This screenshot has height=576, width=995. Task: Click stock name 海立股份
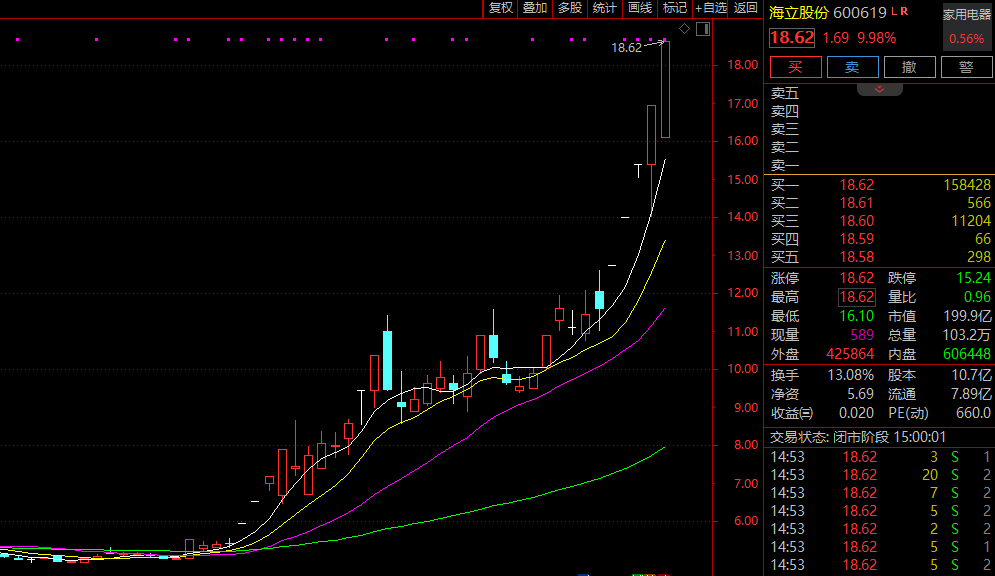pos(799,13)
